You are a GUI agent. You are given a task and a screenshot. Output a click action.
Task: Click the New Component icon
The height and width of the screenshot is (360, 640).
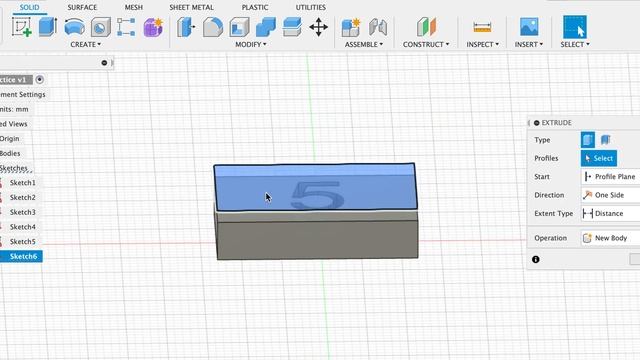pos(351,27)
